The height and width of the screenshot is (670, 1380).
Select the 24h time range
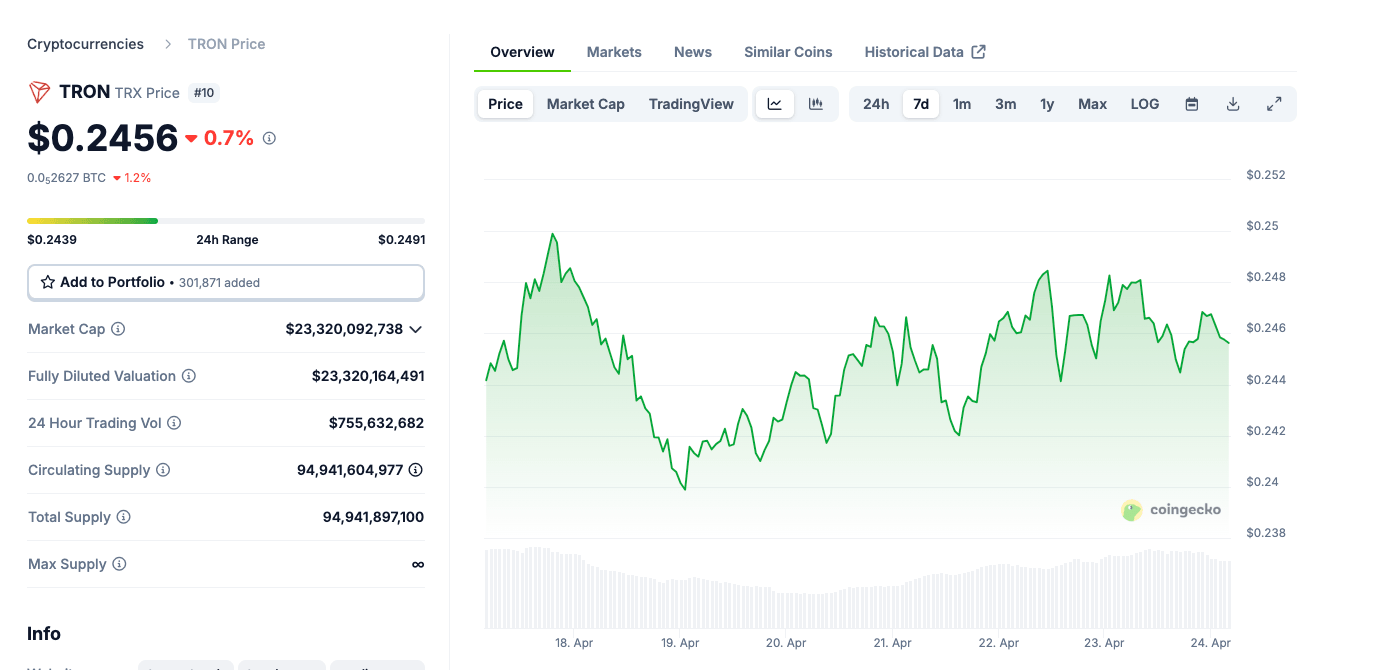click(875, 103)
